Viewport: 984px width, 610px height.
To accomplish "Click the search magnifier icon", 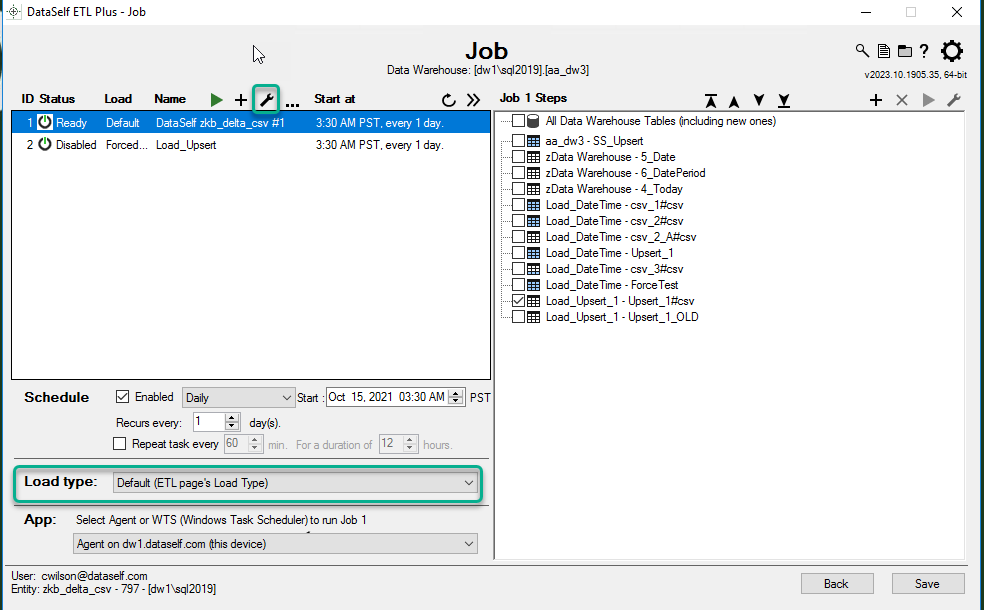I will (x=862, y=51).
